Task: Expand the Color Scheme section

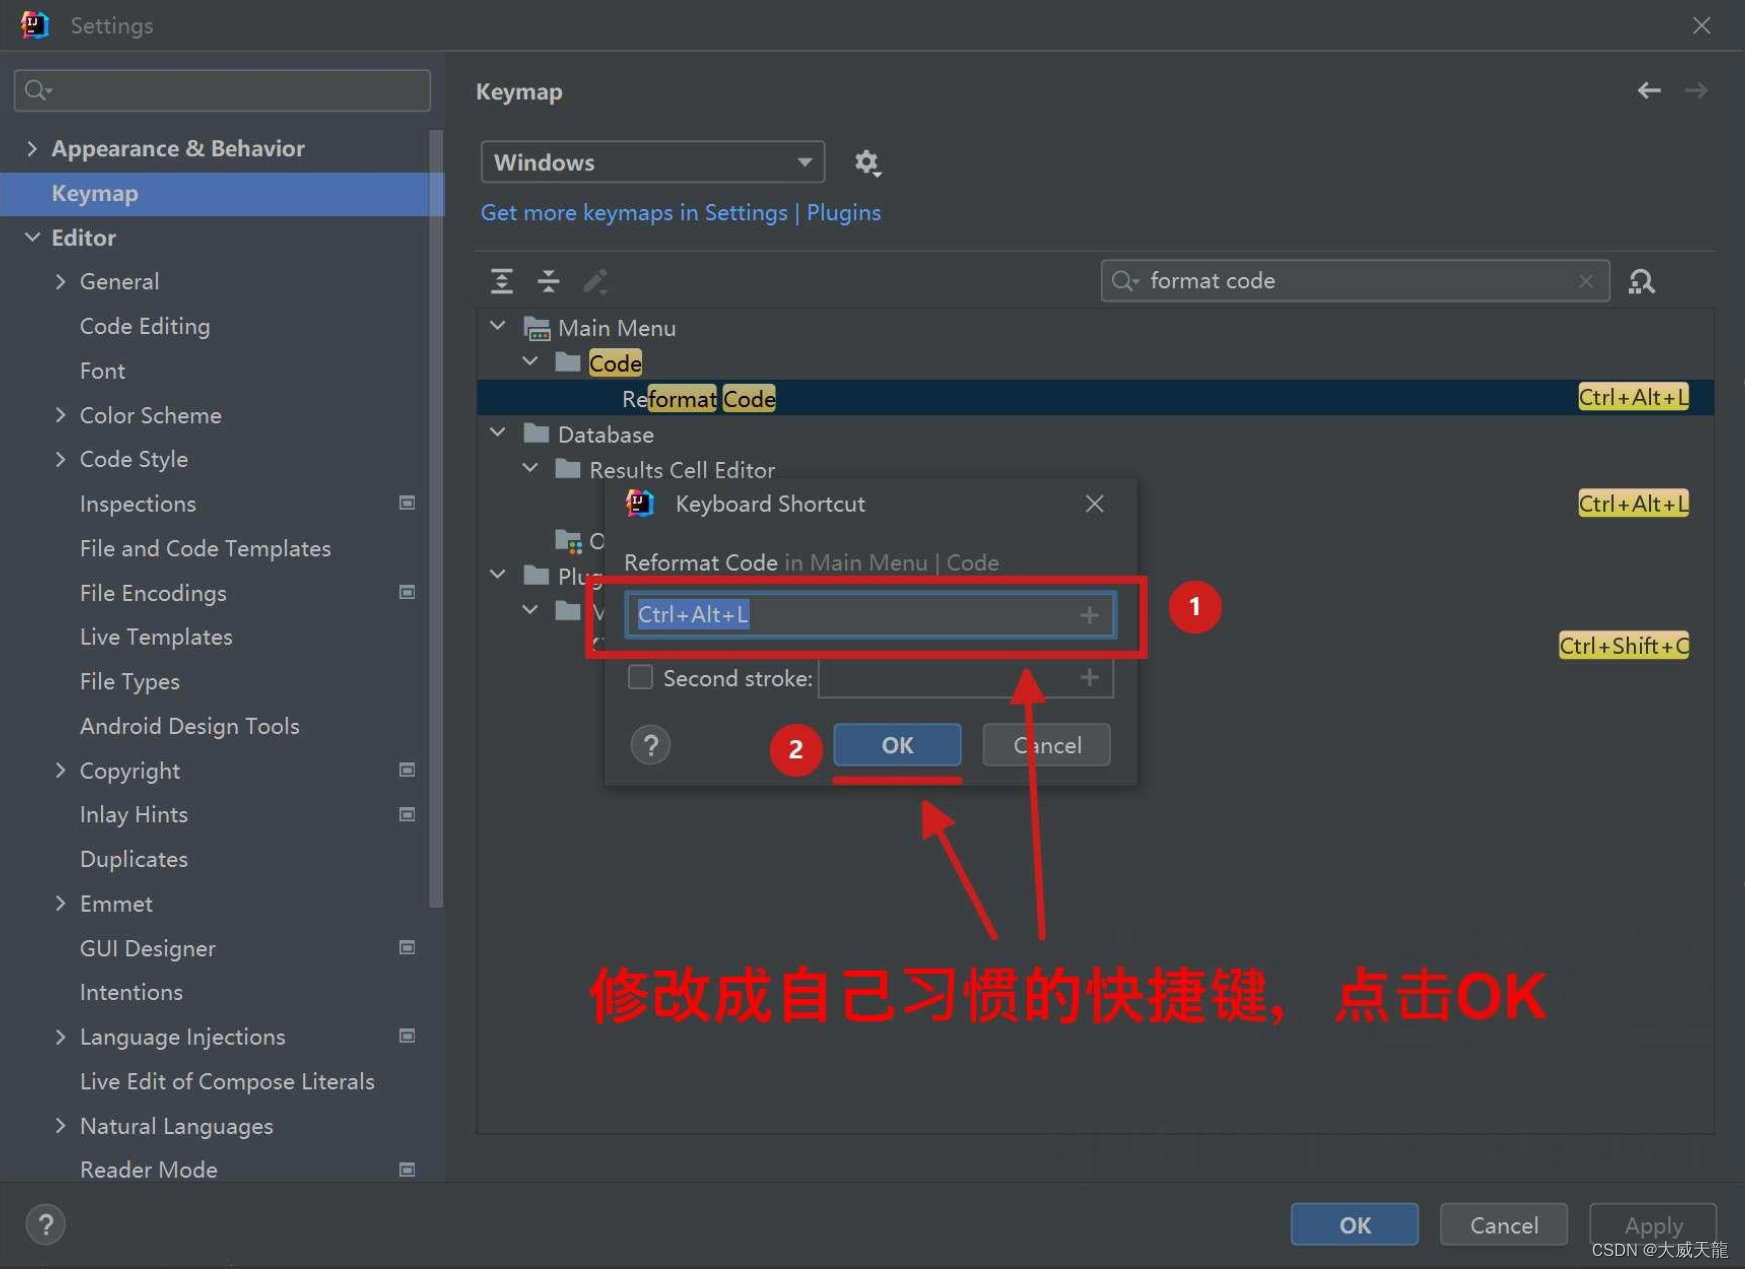Action: click(x=60, y=415)
